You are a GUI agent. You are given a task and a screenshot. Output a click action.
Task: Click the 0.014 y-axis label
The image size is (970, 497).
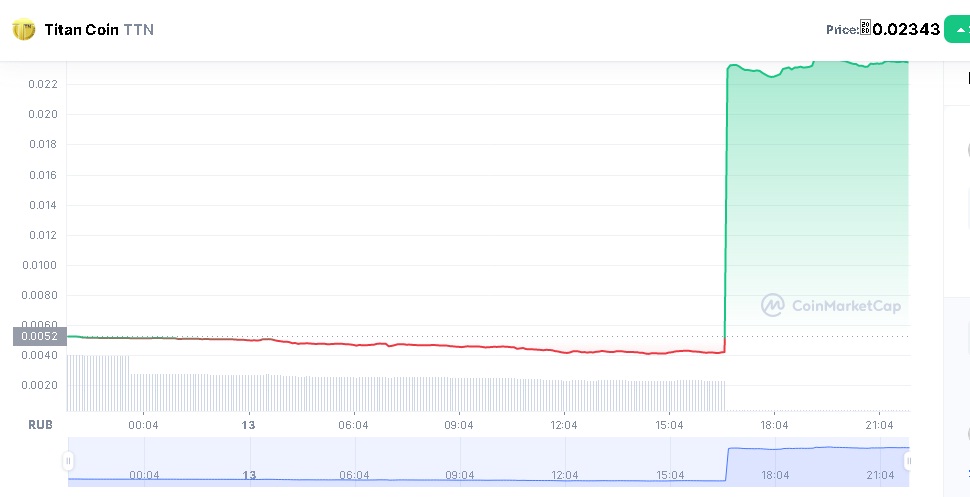point(43,205)
